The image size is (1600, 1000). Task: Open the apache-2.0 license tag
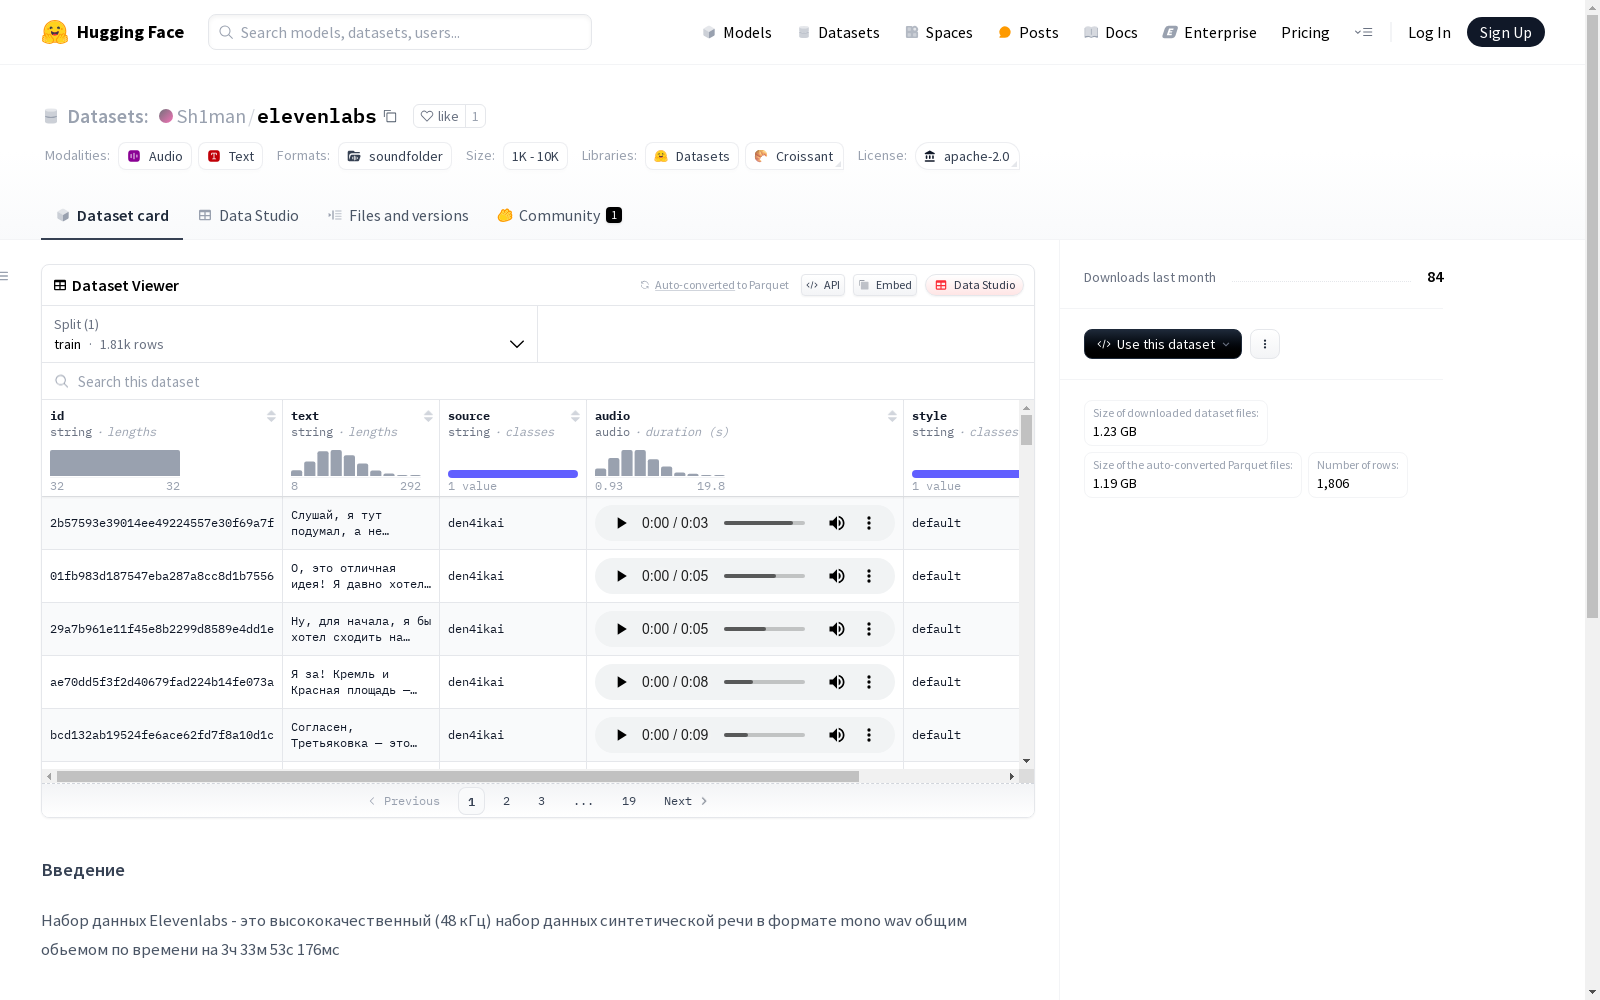pyautogui.click(x=967, y=156)
